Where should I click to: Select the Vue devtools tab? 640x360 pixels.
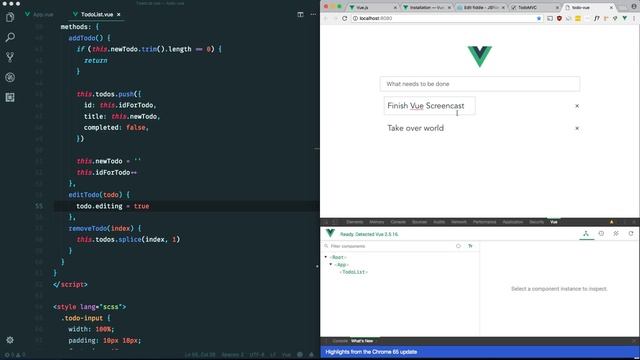point(554,222)
